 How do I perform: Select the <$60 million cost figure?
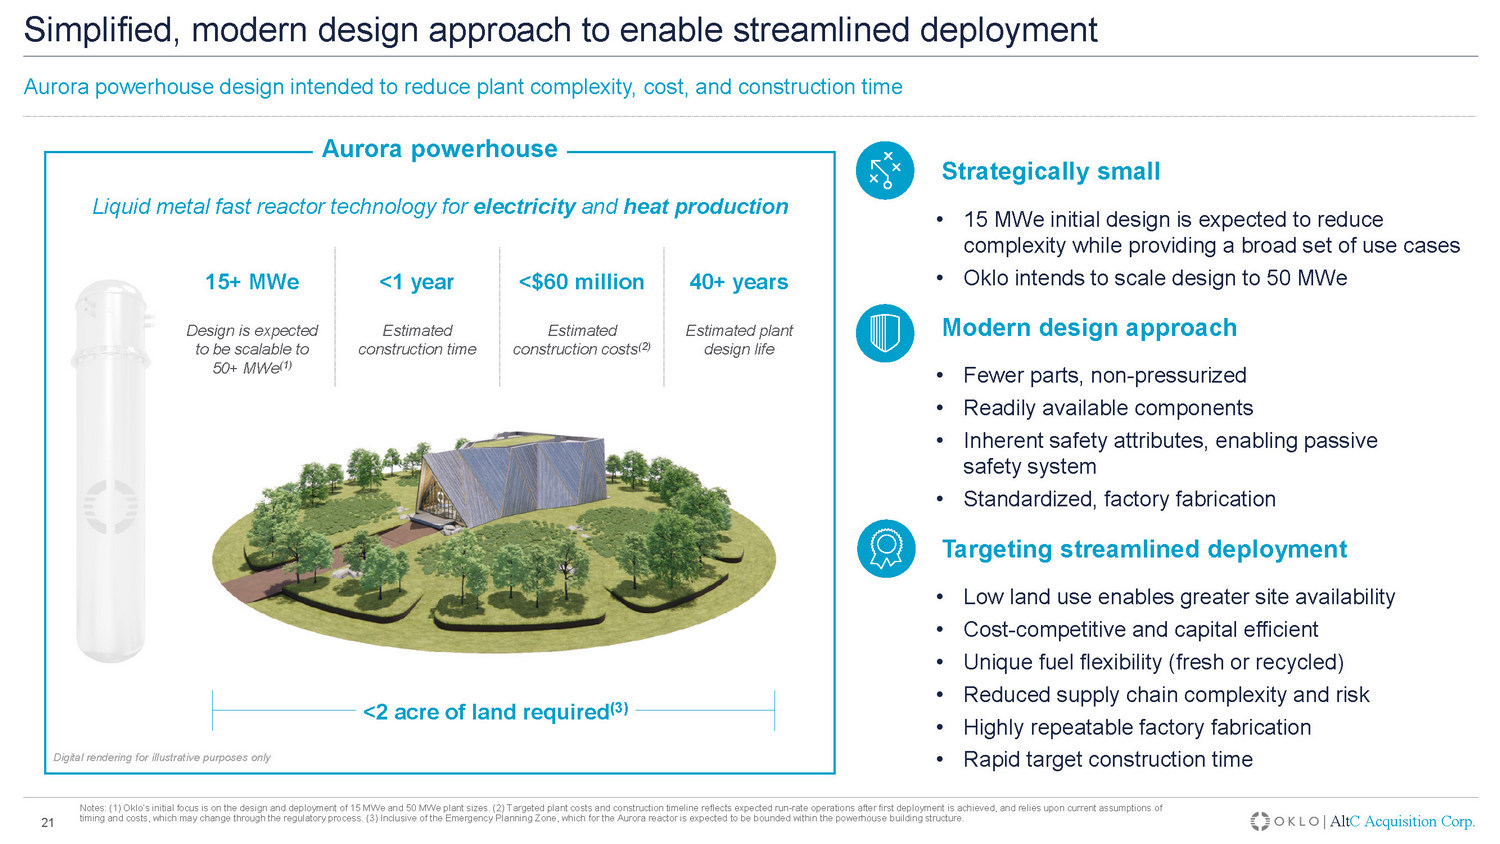pyautogui.click(x=581, y=282)
